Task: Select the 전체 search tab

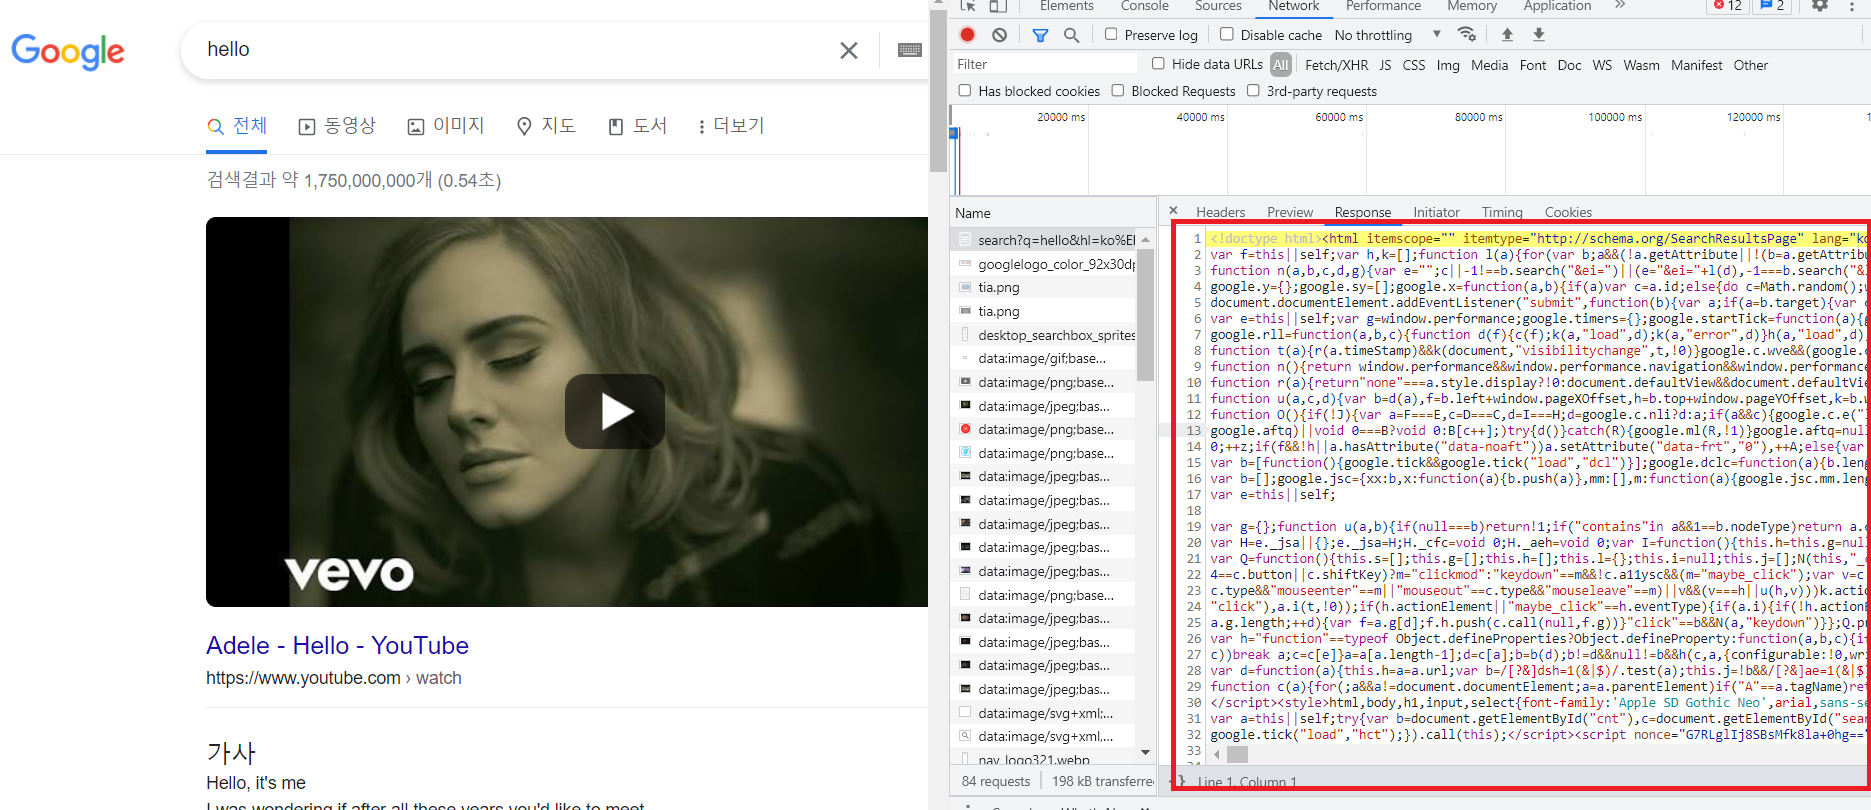Action: [238, 126]
